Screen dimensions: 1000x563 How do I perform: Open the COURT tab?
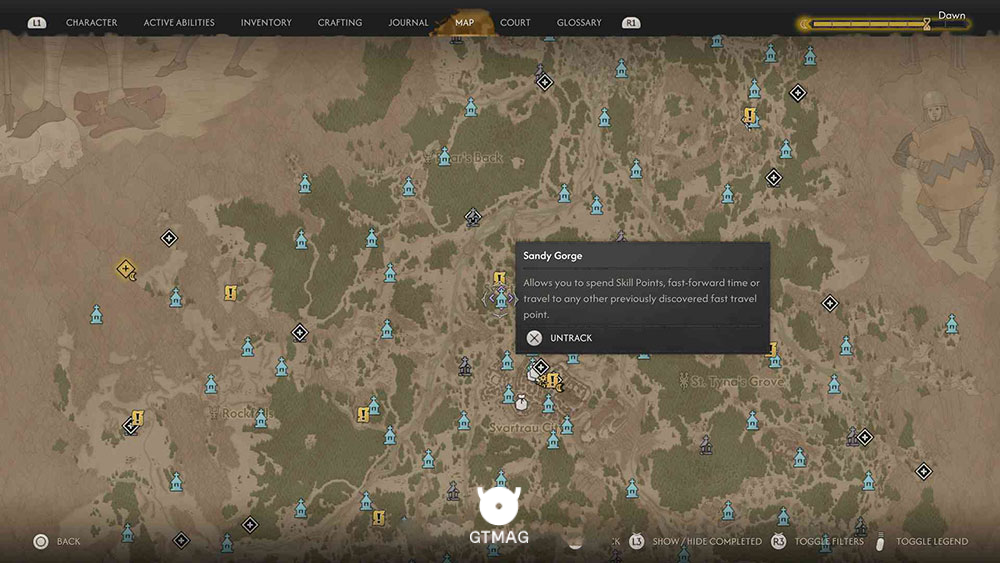click(x=515, y=22)
